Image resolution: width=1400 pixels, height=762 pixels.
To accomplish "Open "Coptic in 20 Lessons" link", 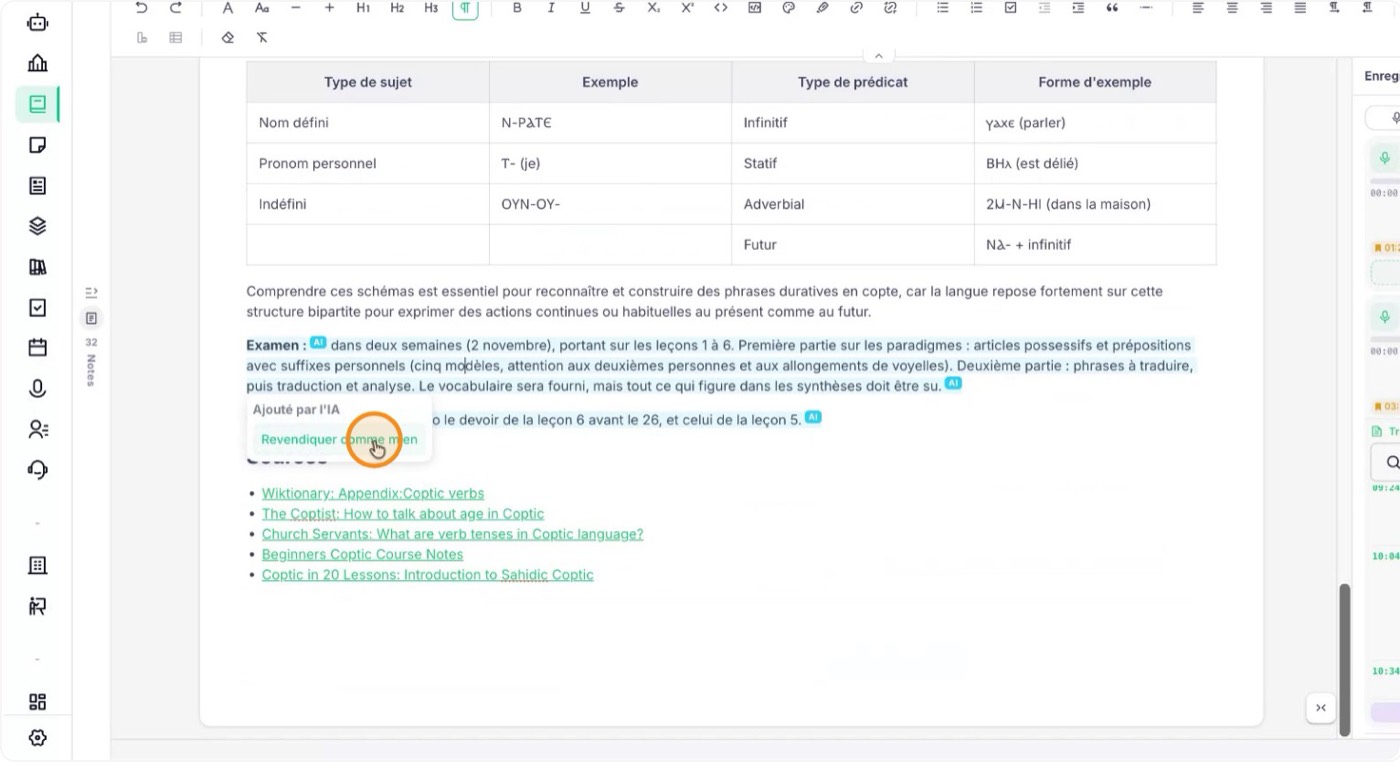I will [x=428, y=575].
